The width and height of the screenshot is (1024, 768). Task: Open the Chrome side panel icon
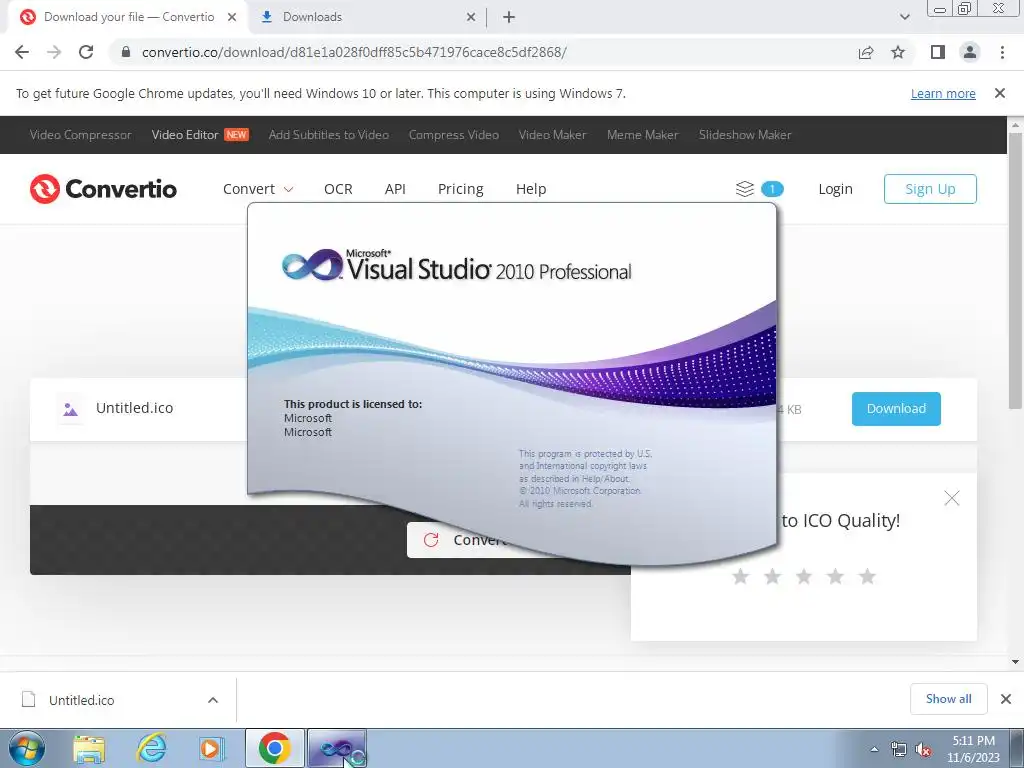tap(938, 52)
